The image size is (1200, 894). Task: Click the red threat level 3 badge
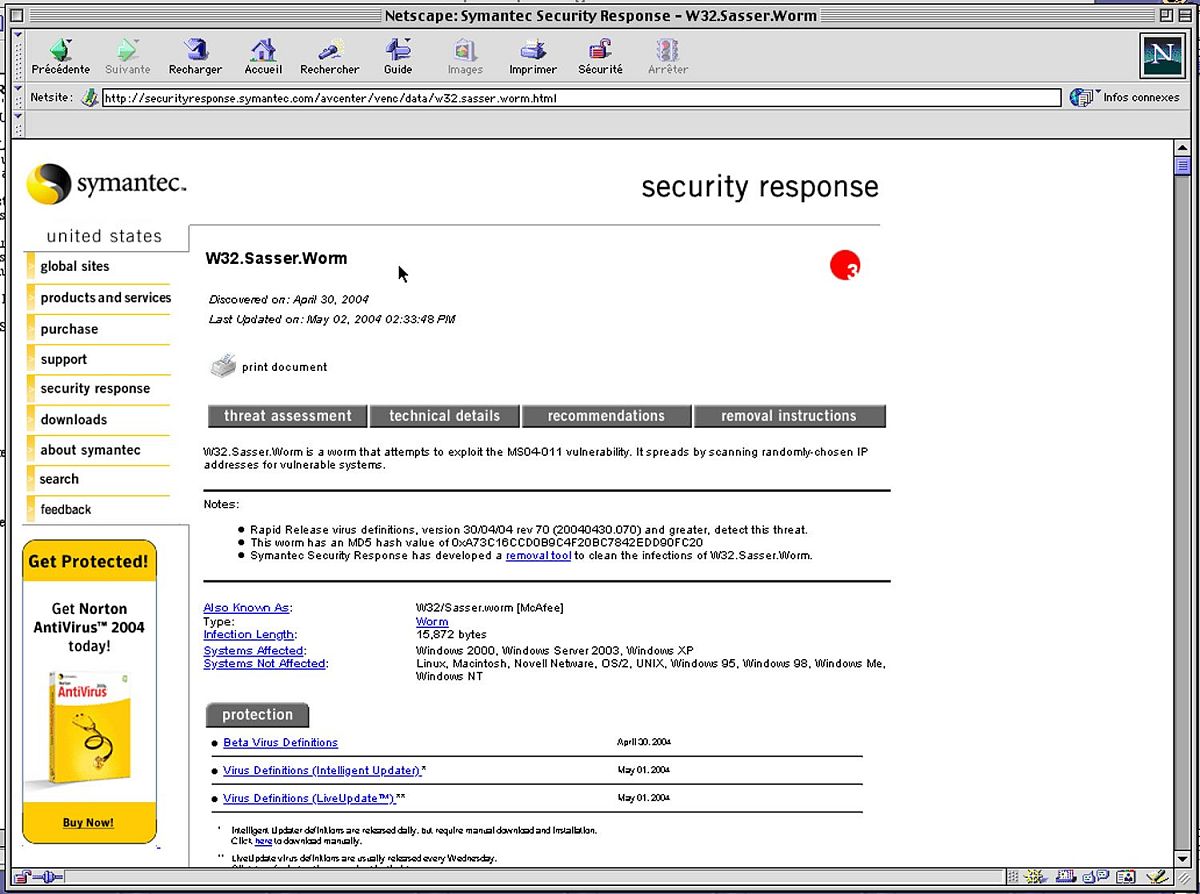(845, 265)
